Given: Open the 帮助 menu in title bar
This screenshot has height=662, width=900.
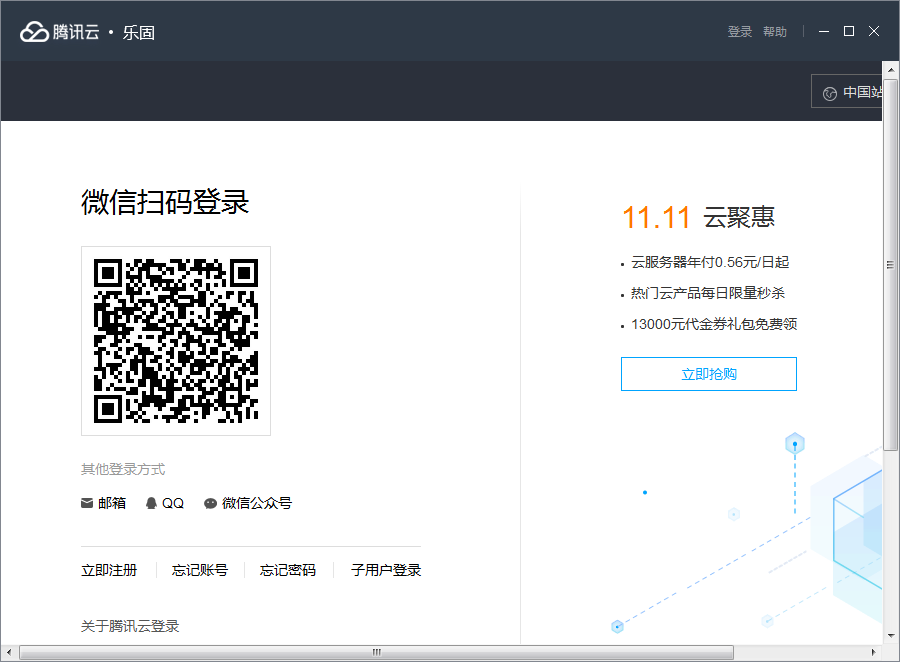Looking at the screenshot, I should click(775, 32).
